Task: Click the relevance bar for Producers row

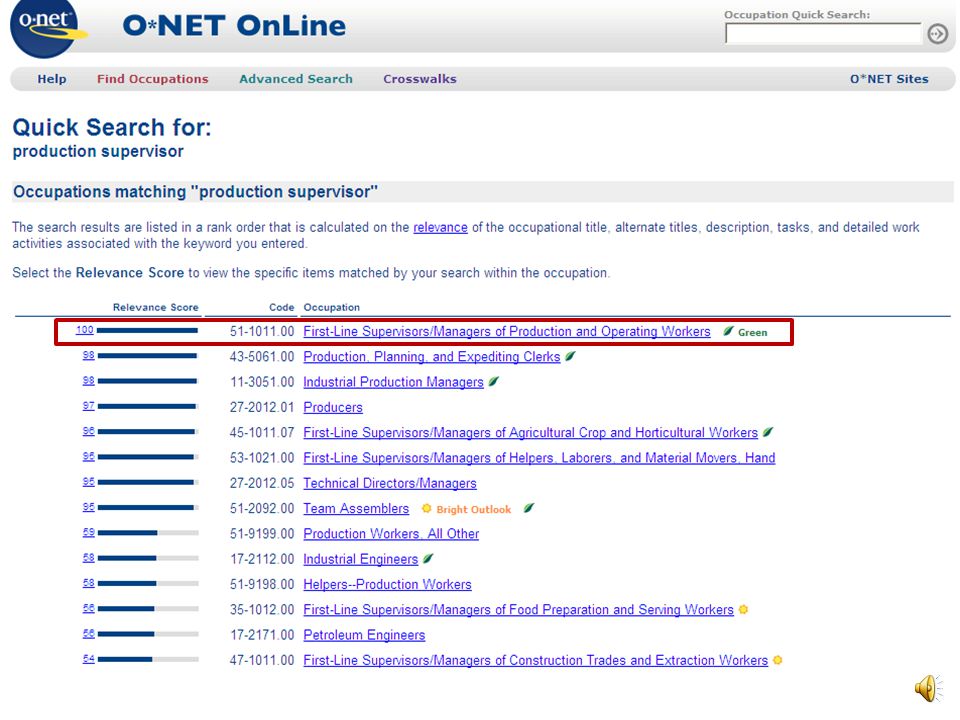Action: pyautogui.click(x=148, y=406)
